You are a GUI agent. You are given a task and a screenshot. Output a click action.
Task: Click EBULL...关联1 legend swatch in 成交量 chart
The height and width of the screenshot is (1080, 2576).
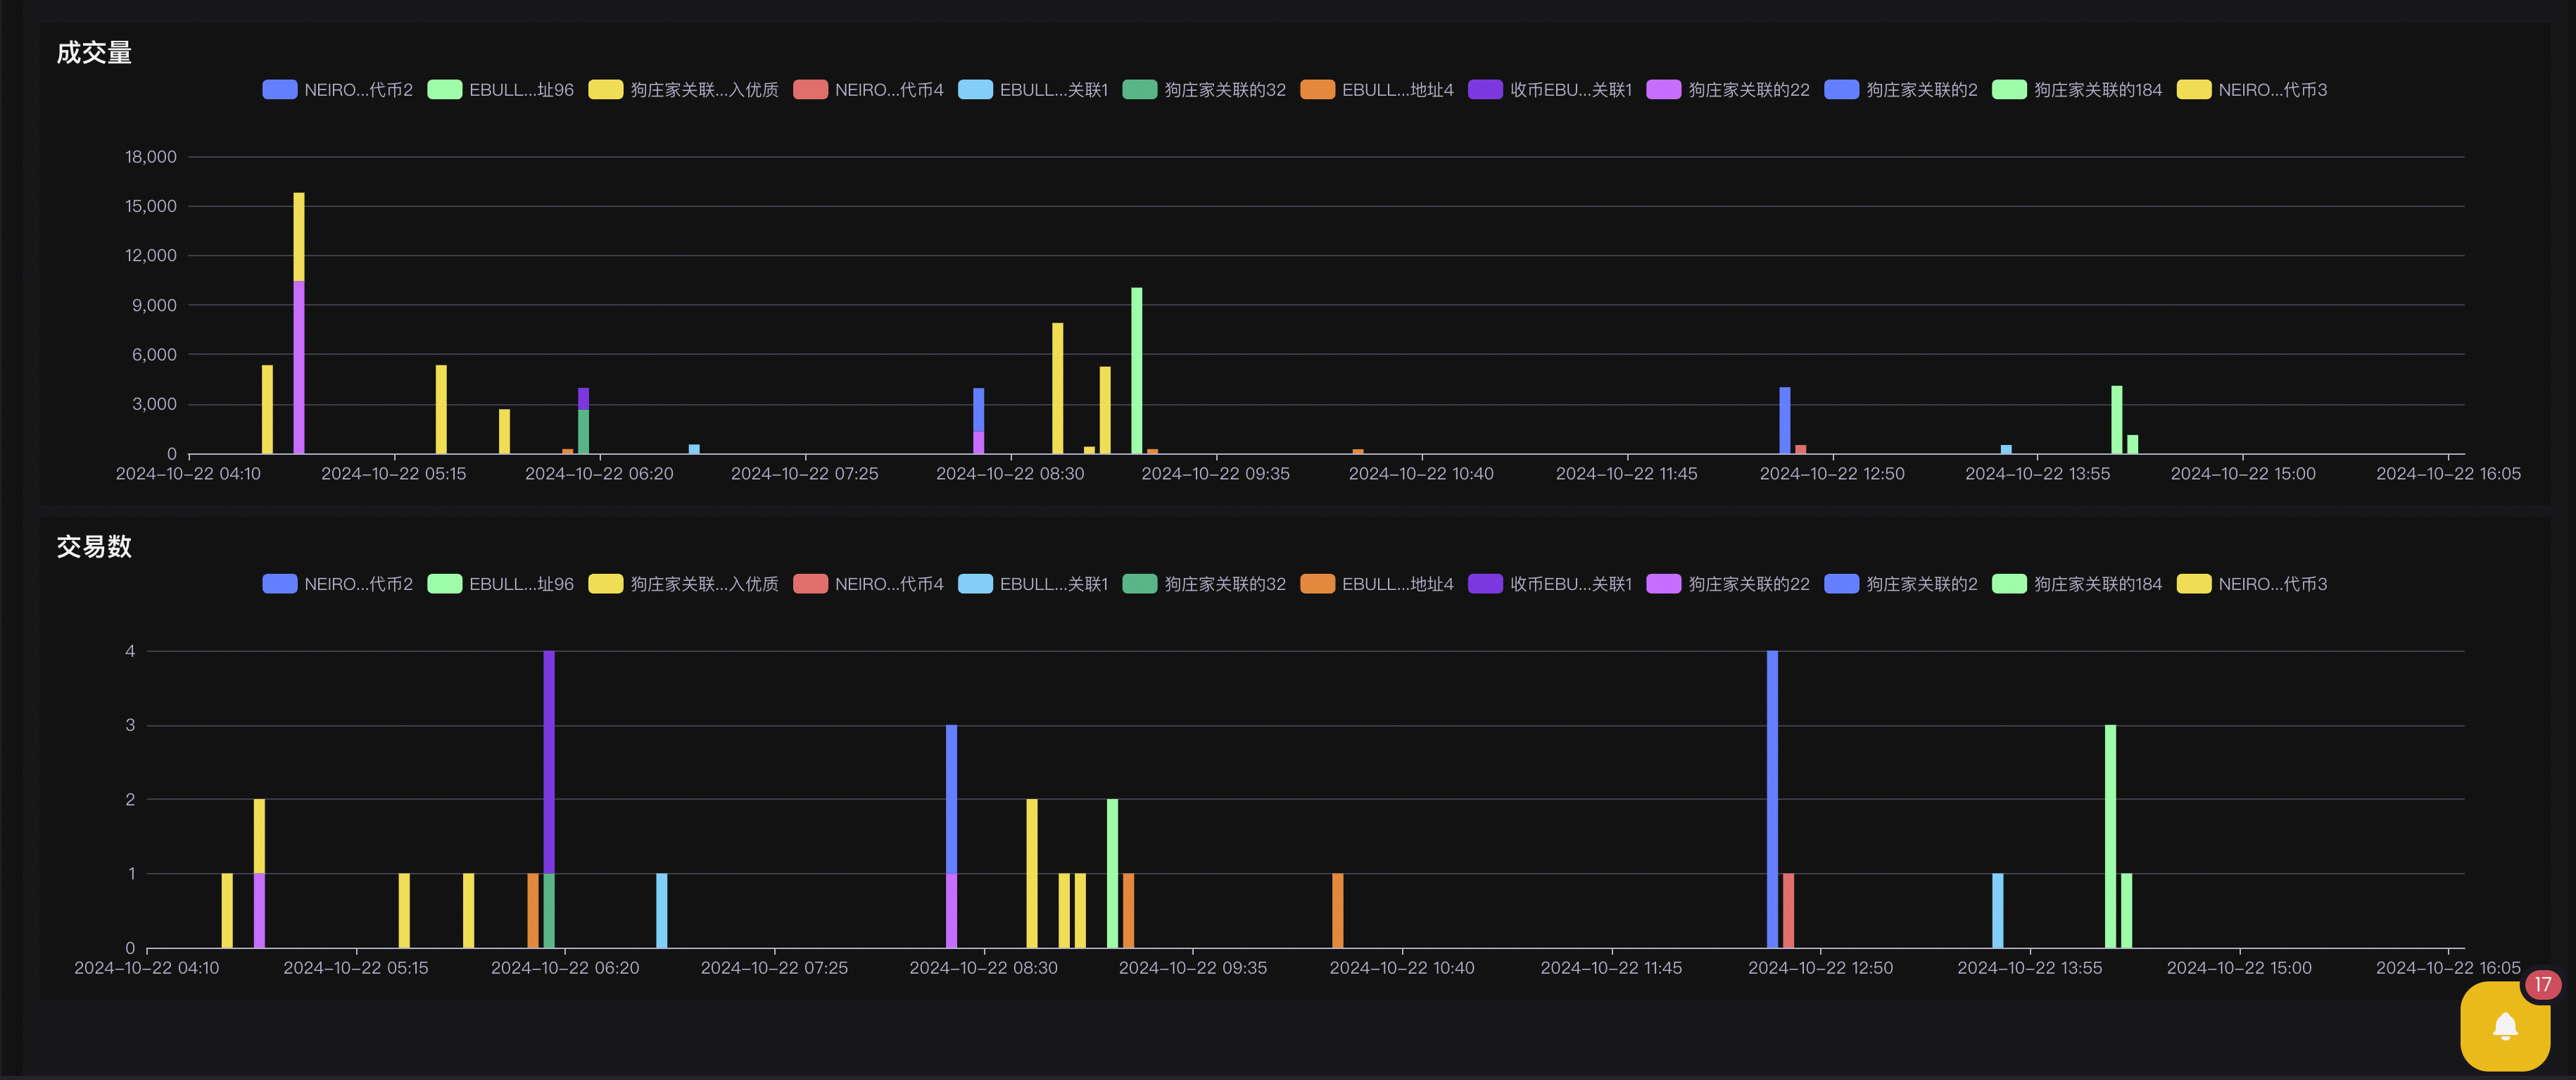[x=975, y=90]
